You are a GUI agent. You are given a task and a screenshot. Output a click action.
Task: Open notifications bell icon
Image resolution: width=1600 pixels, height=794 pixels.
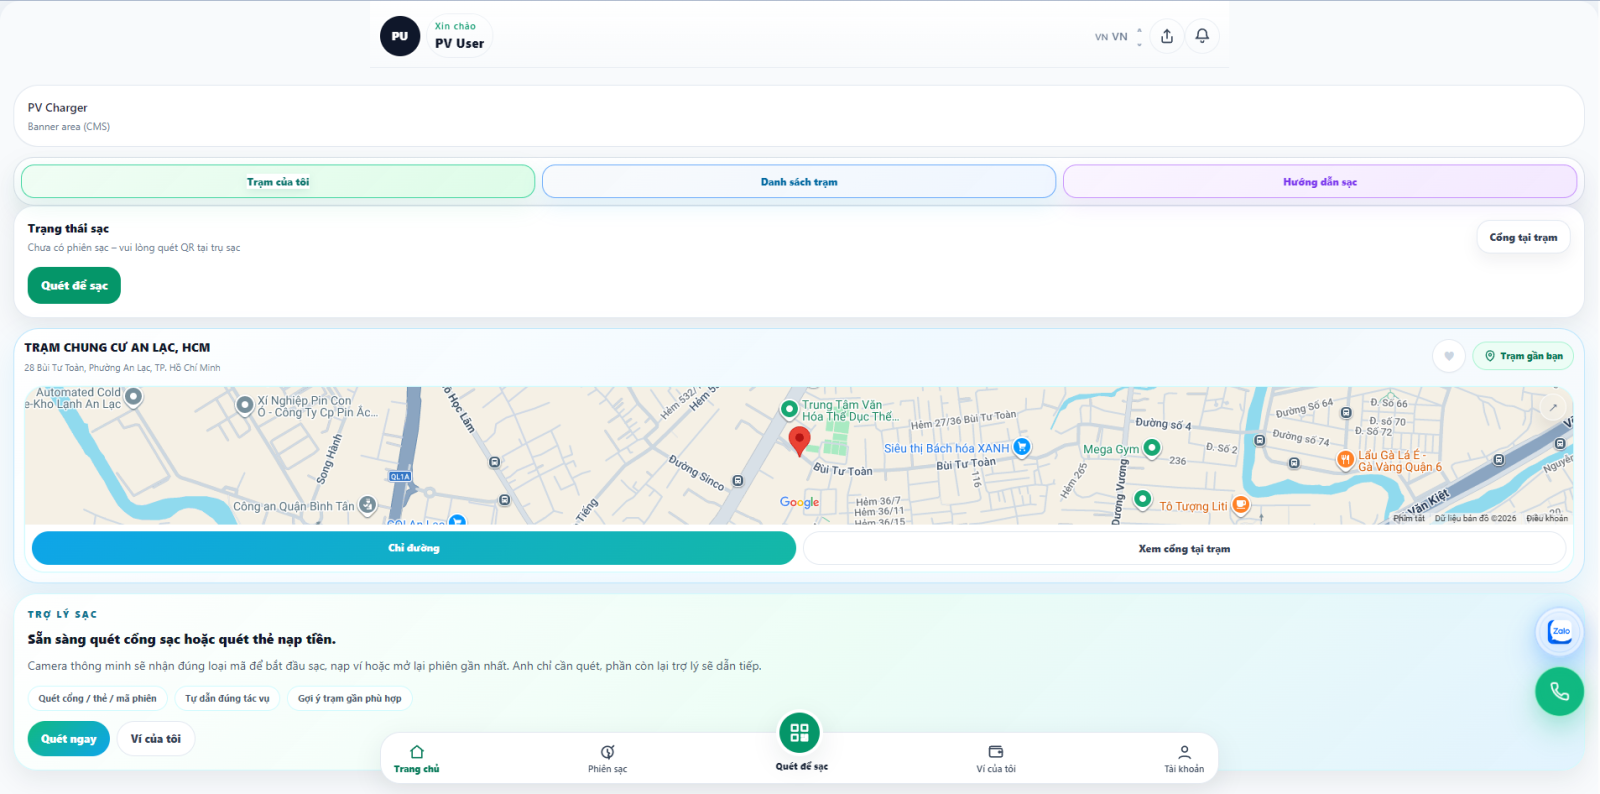1202,36
